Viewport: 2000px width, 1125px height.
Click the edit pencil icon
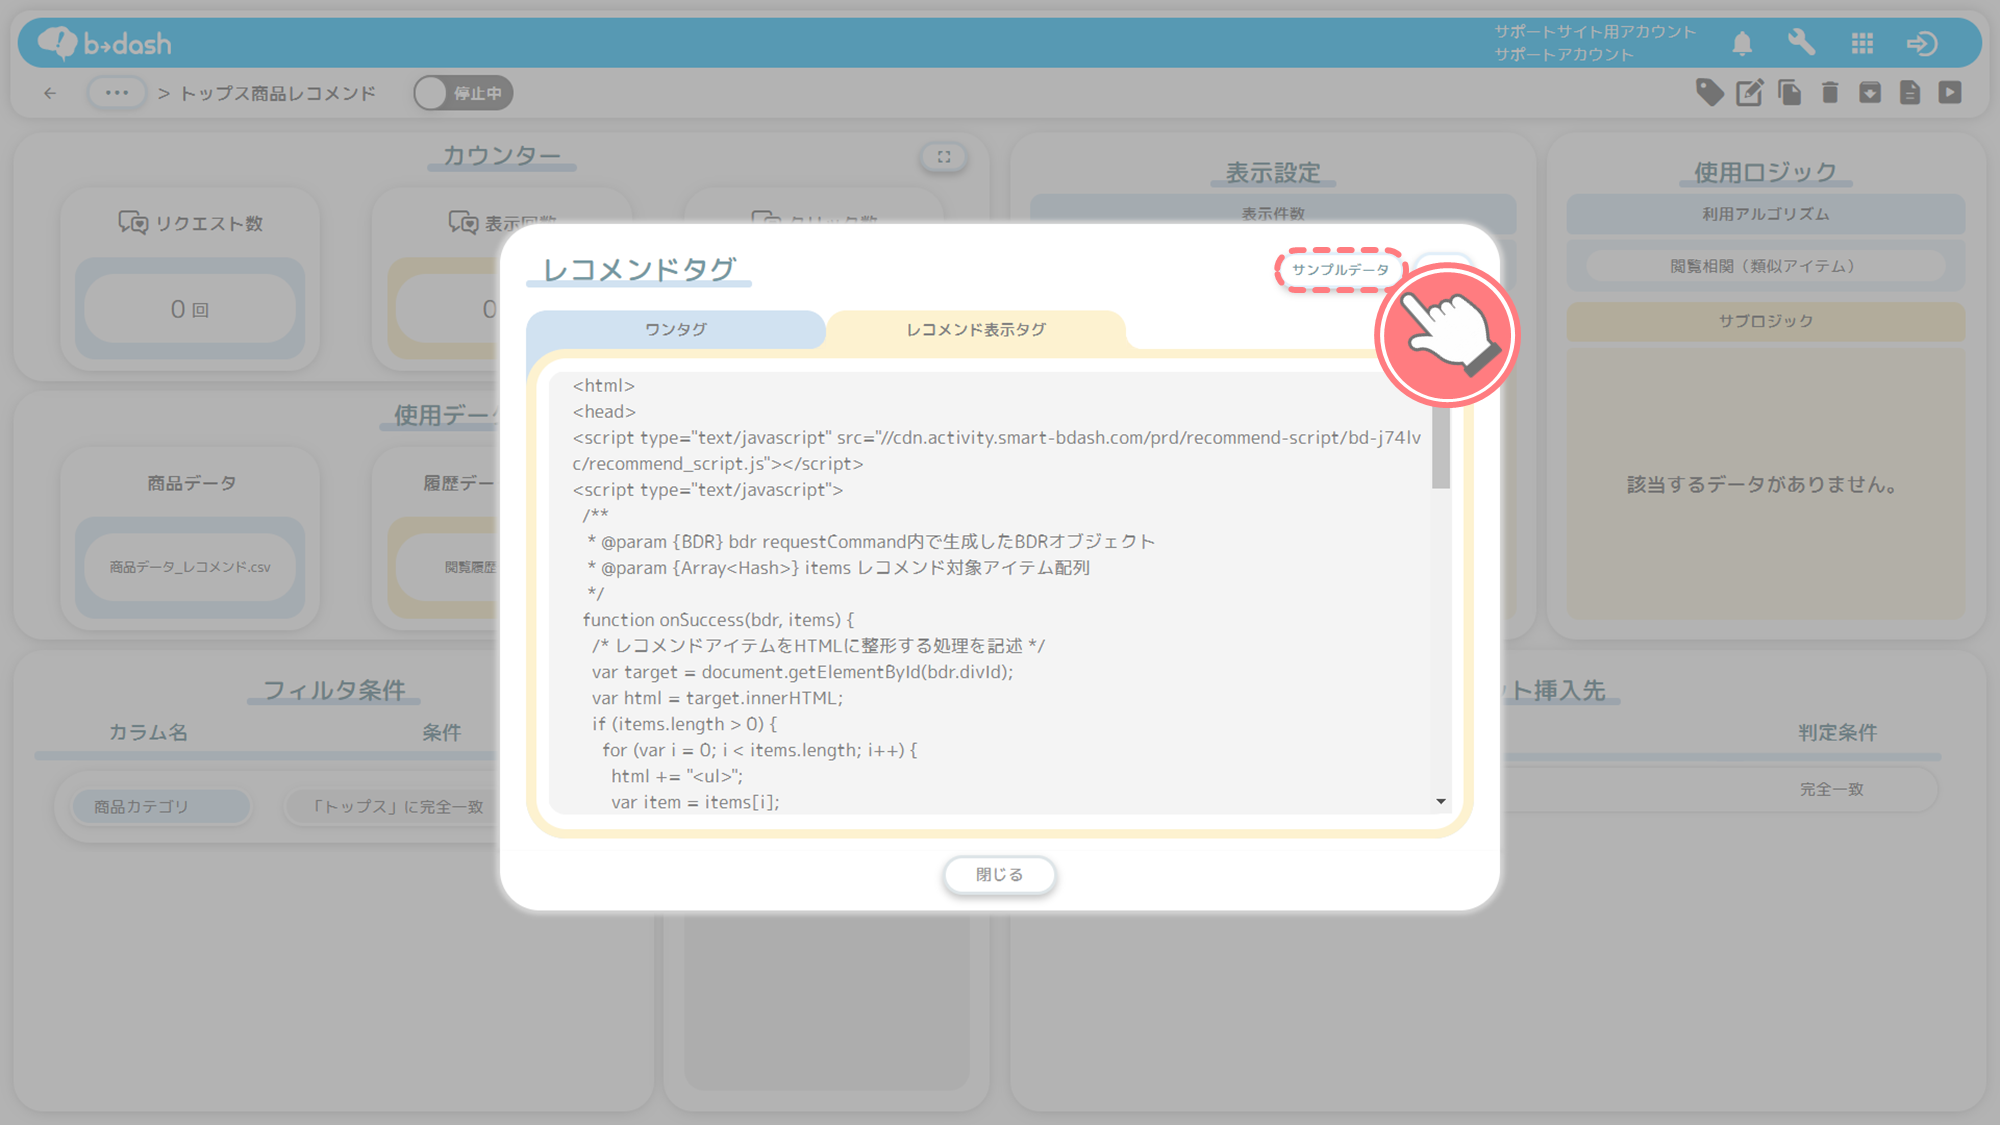coord(1750,93)
